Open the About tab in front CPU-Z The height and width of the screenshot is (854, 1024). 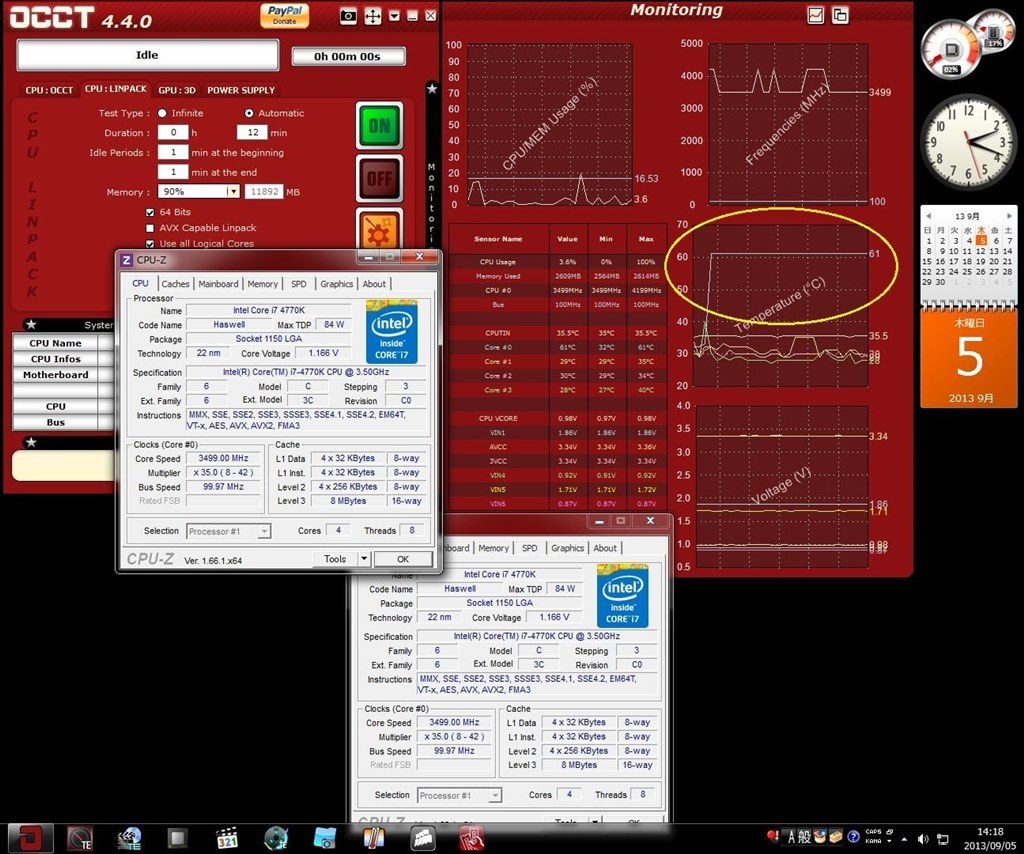coord(374,284)
